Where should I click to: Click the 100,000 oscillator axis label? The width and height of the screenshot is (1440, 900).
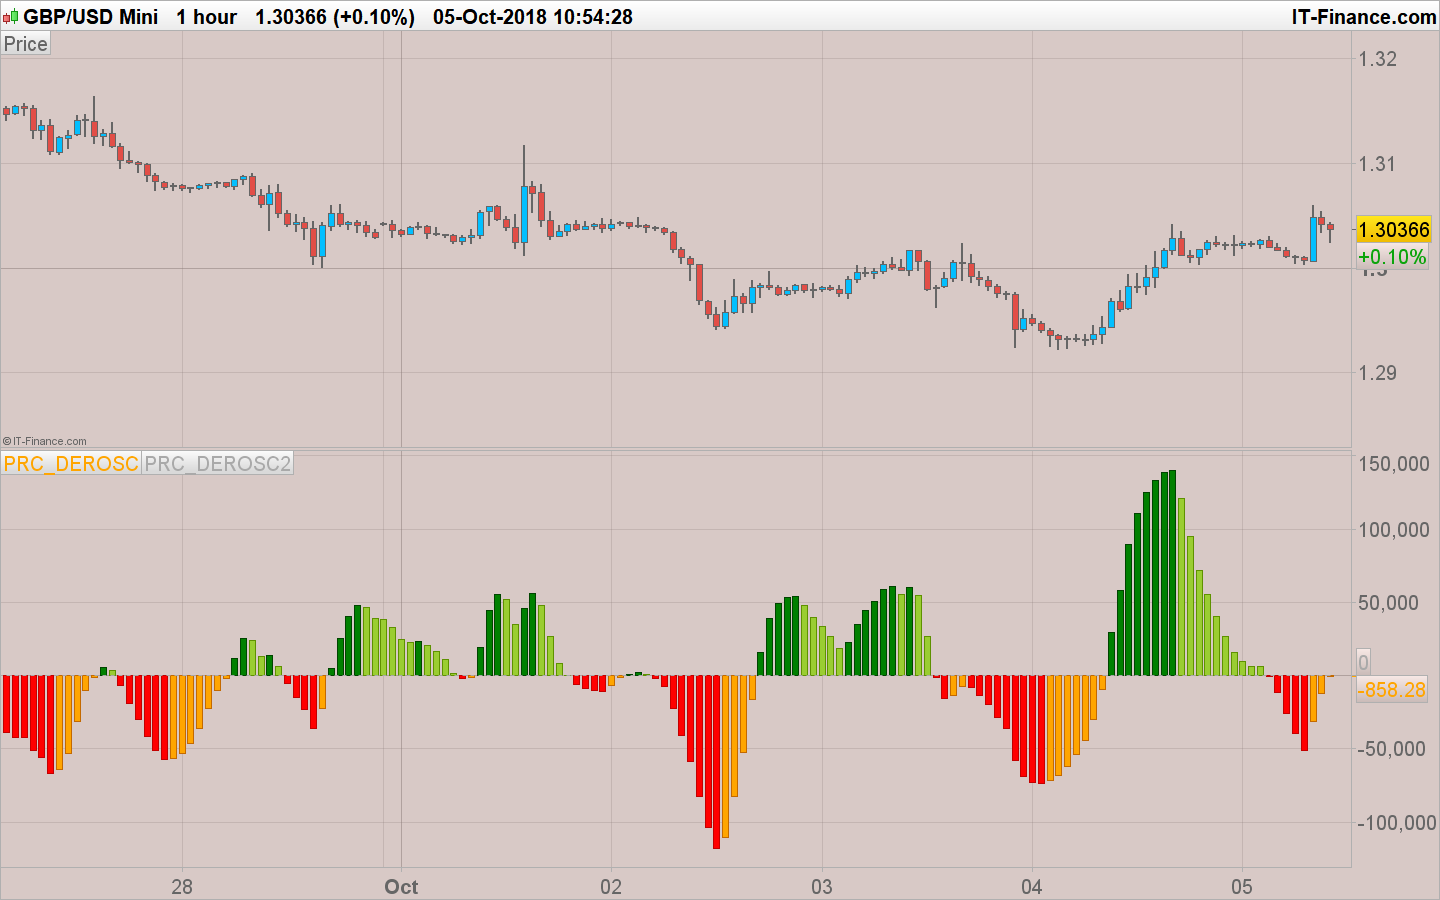pyautogui.click(x=1394, y=530)
